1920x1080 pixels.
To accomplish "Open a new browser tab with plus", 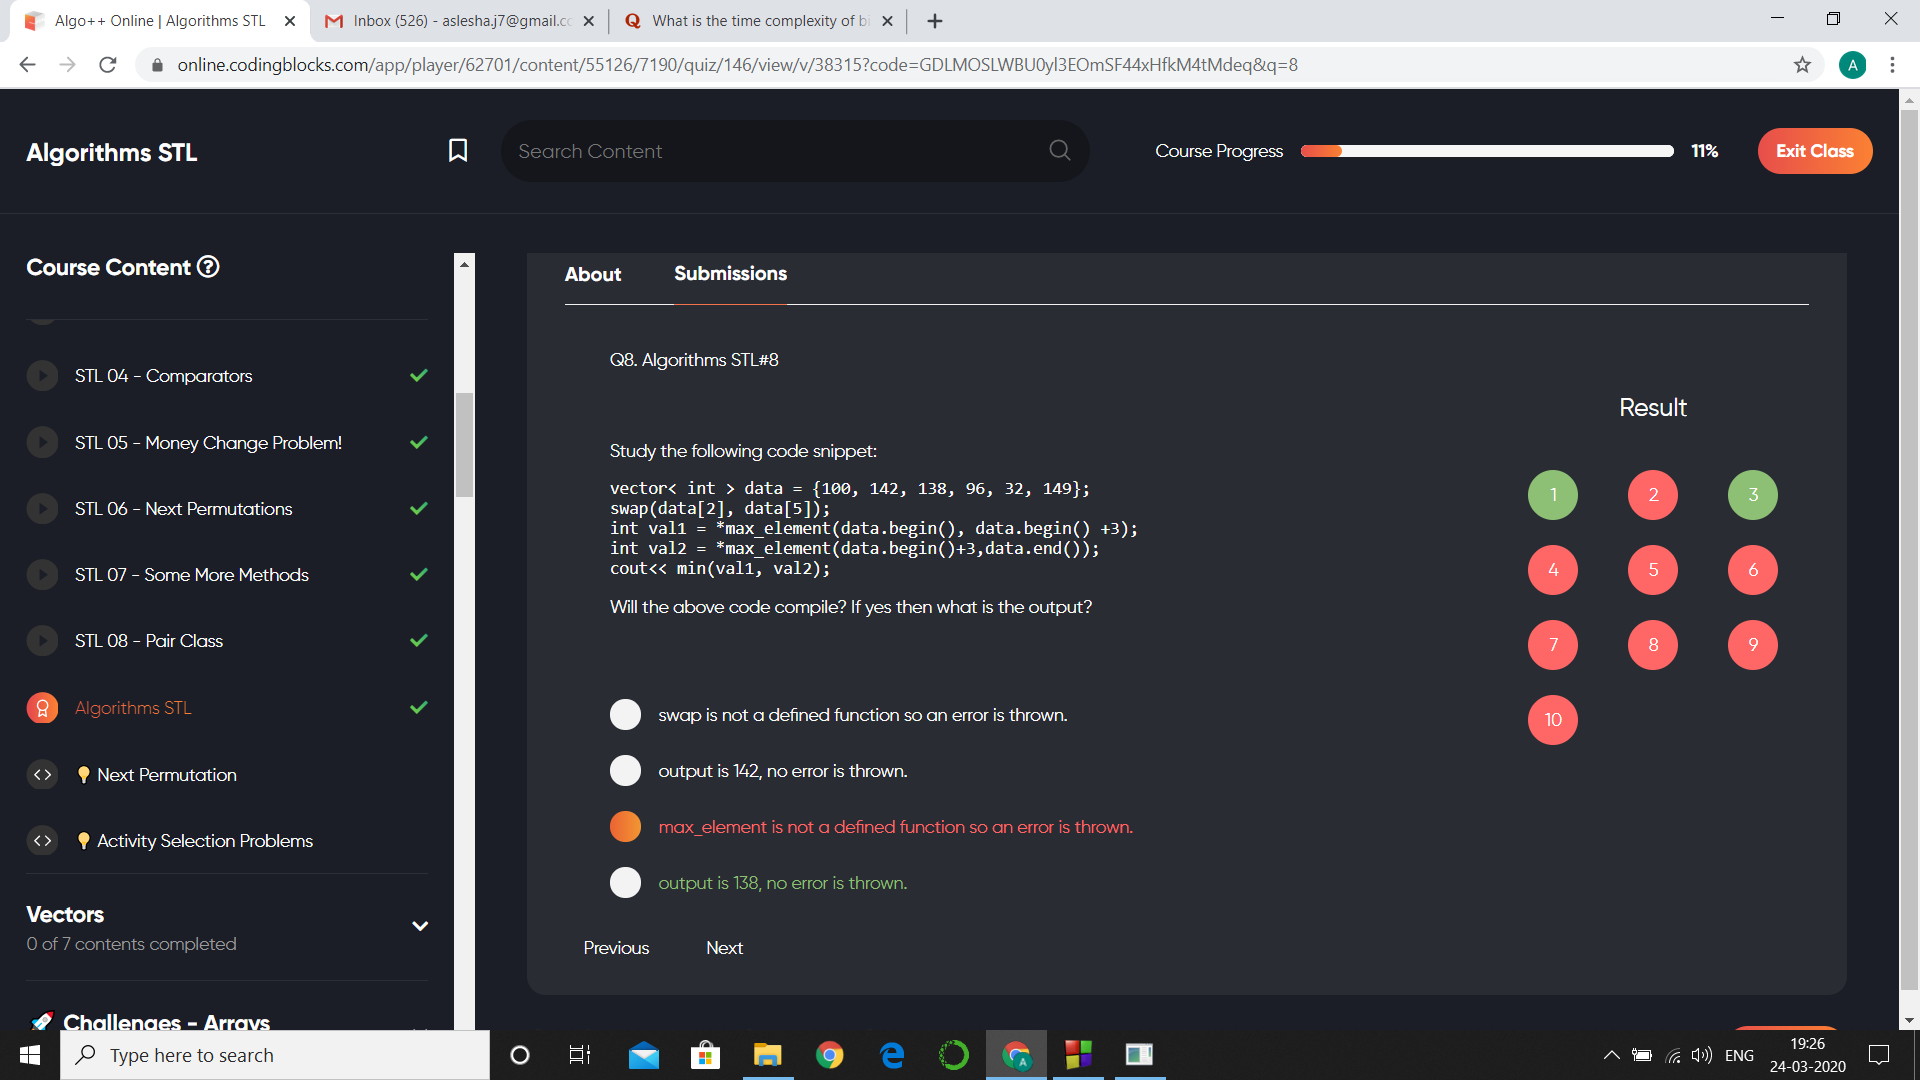I will tap(935, 21).
